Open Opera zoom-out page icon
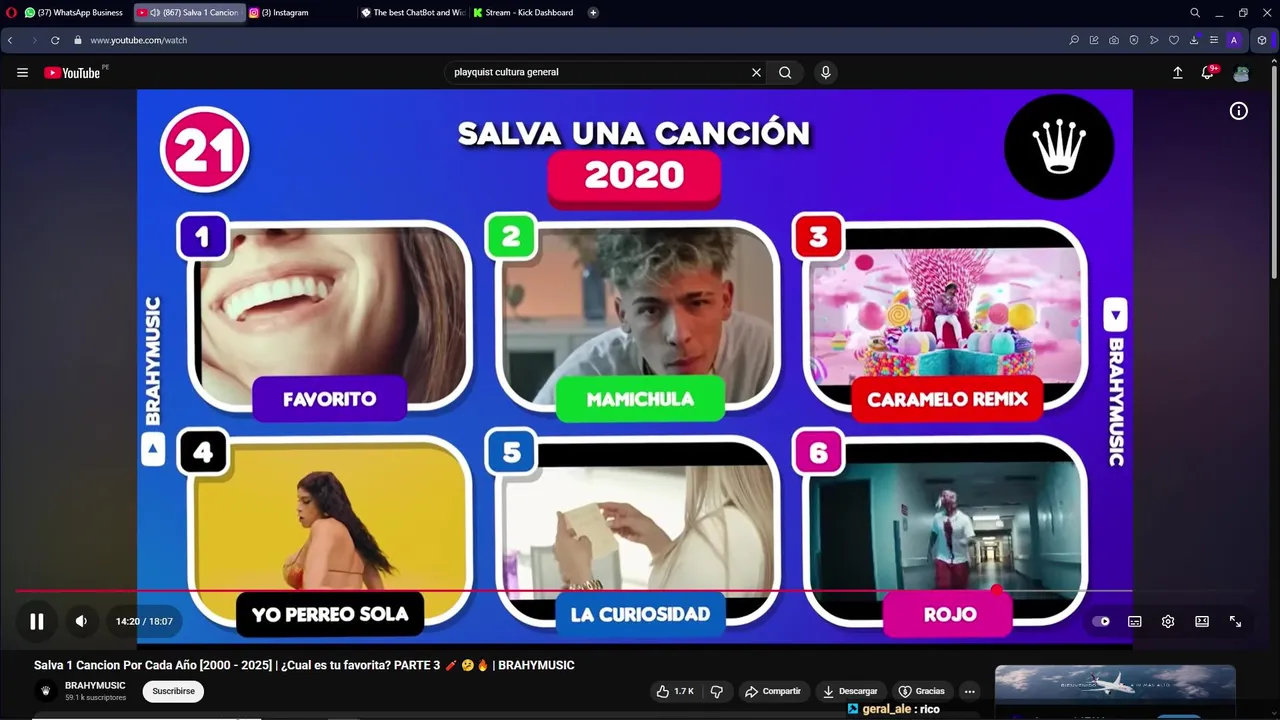 1074,40
